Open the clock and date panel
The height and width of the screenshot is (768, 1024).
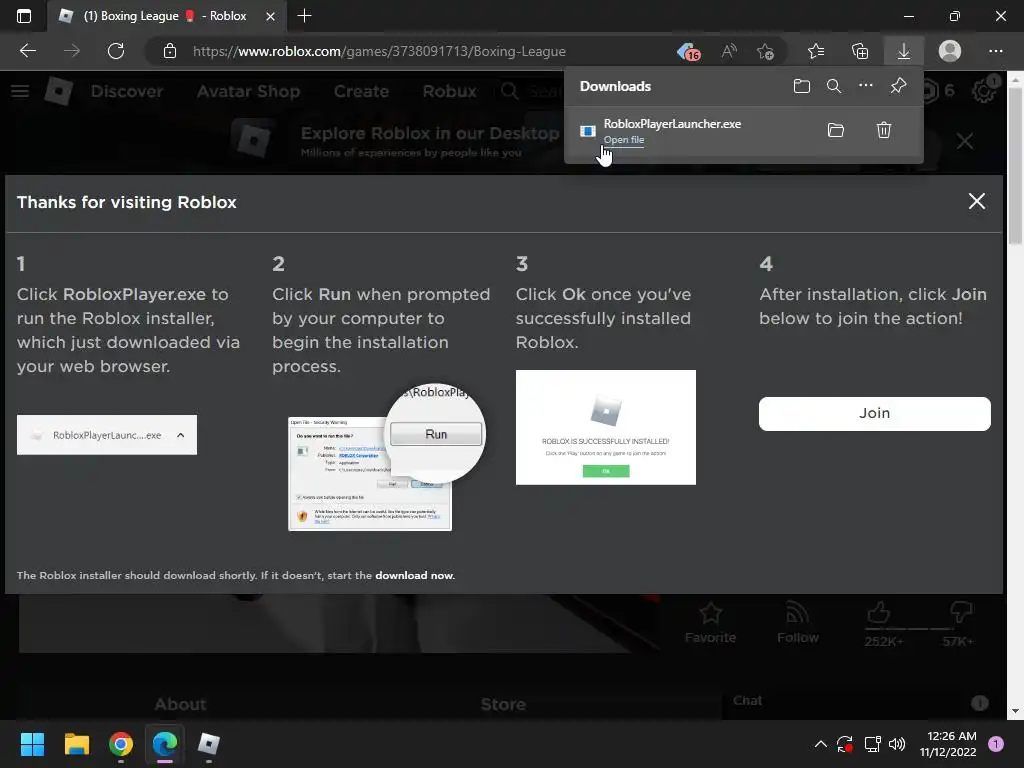click(x=948, y=744)
